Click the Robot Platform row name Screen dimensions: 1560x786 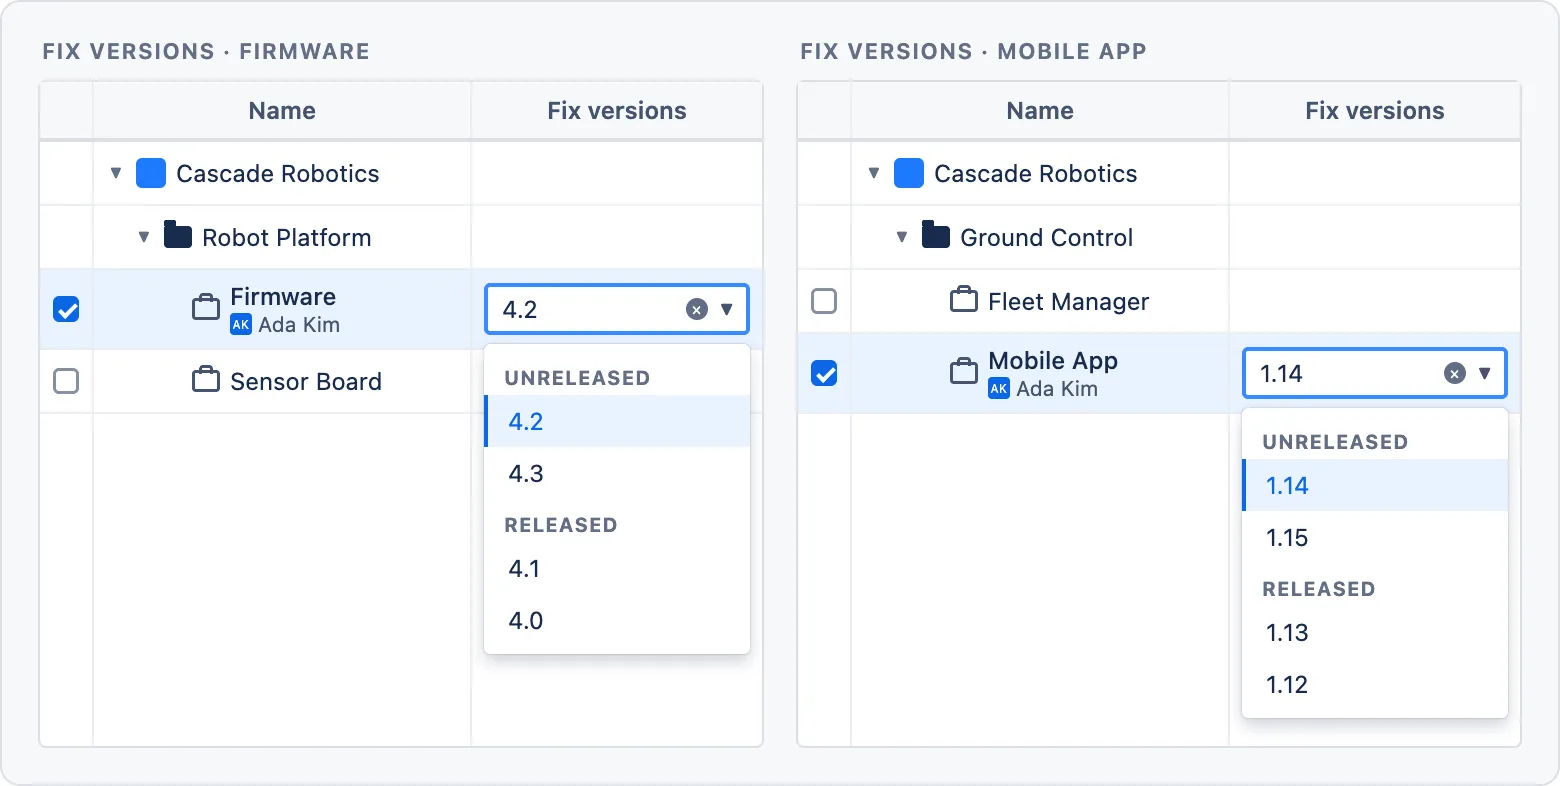click(287, 237)
